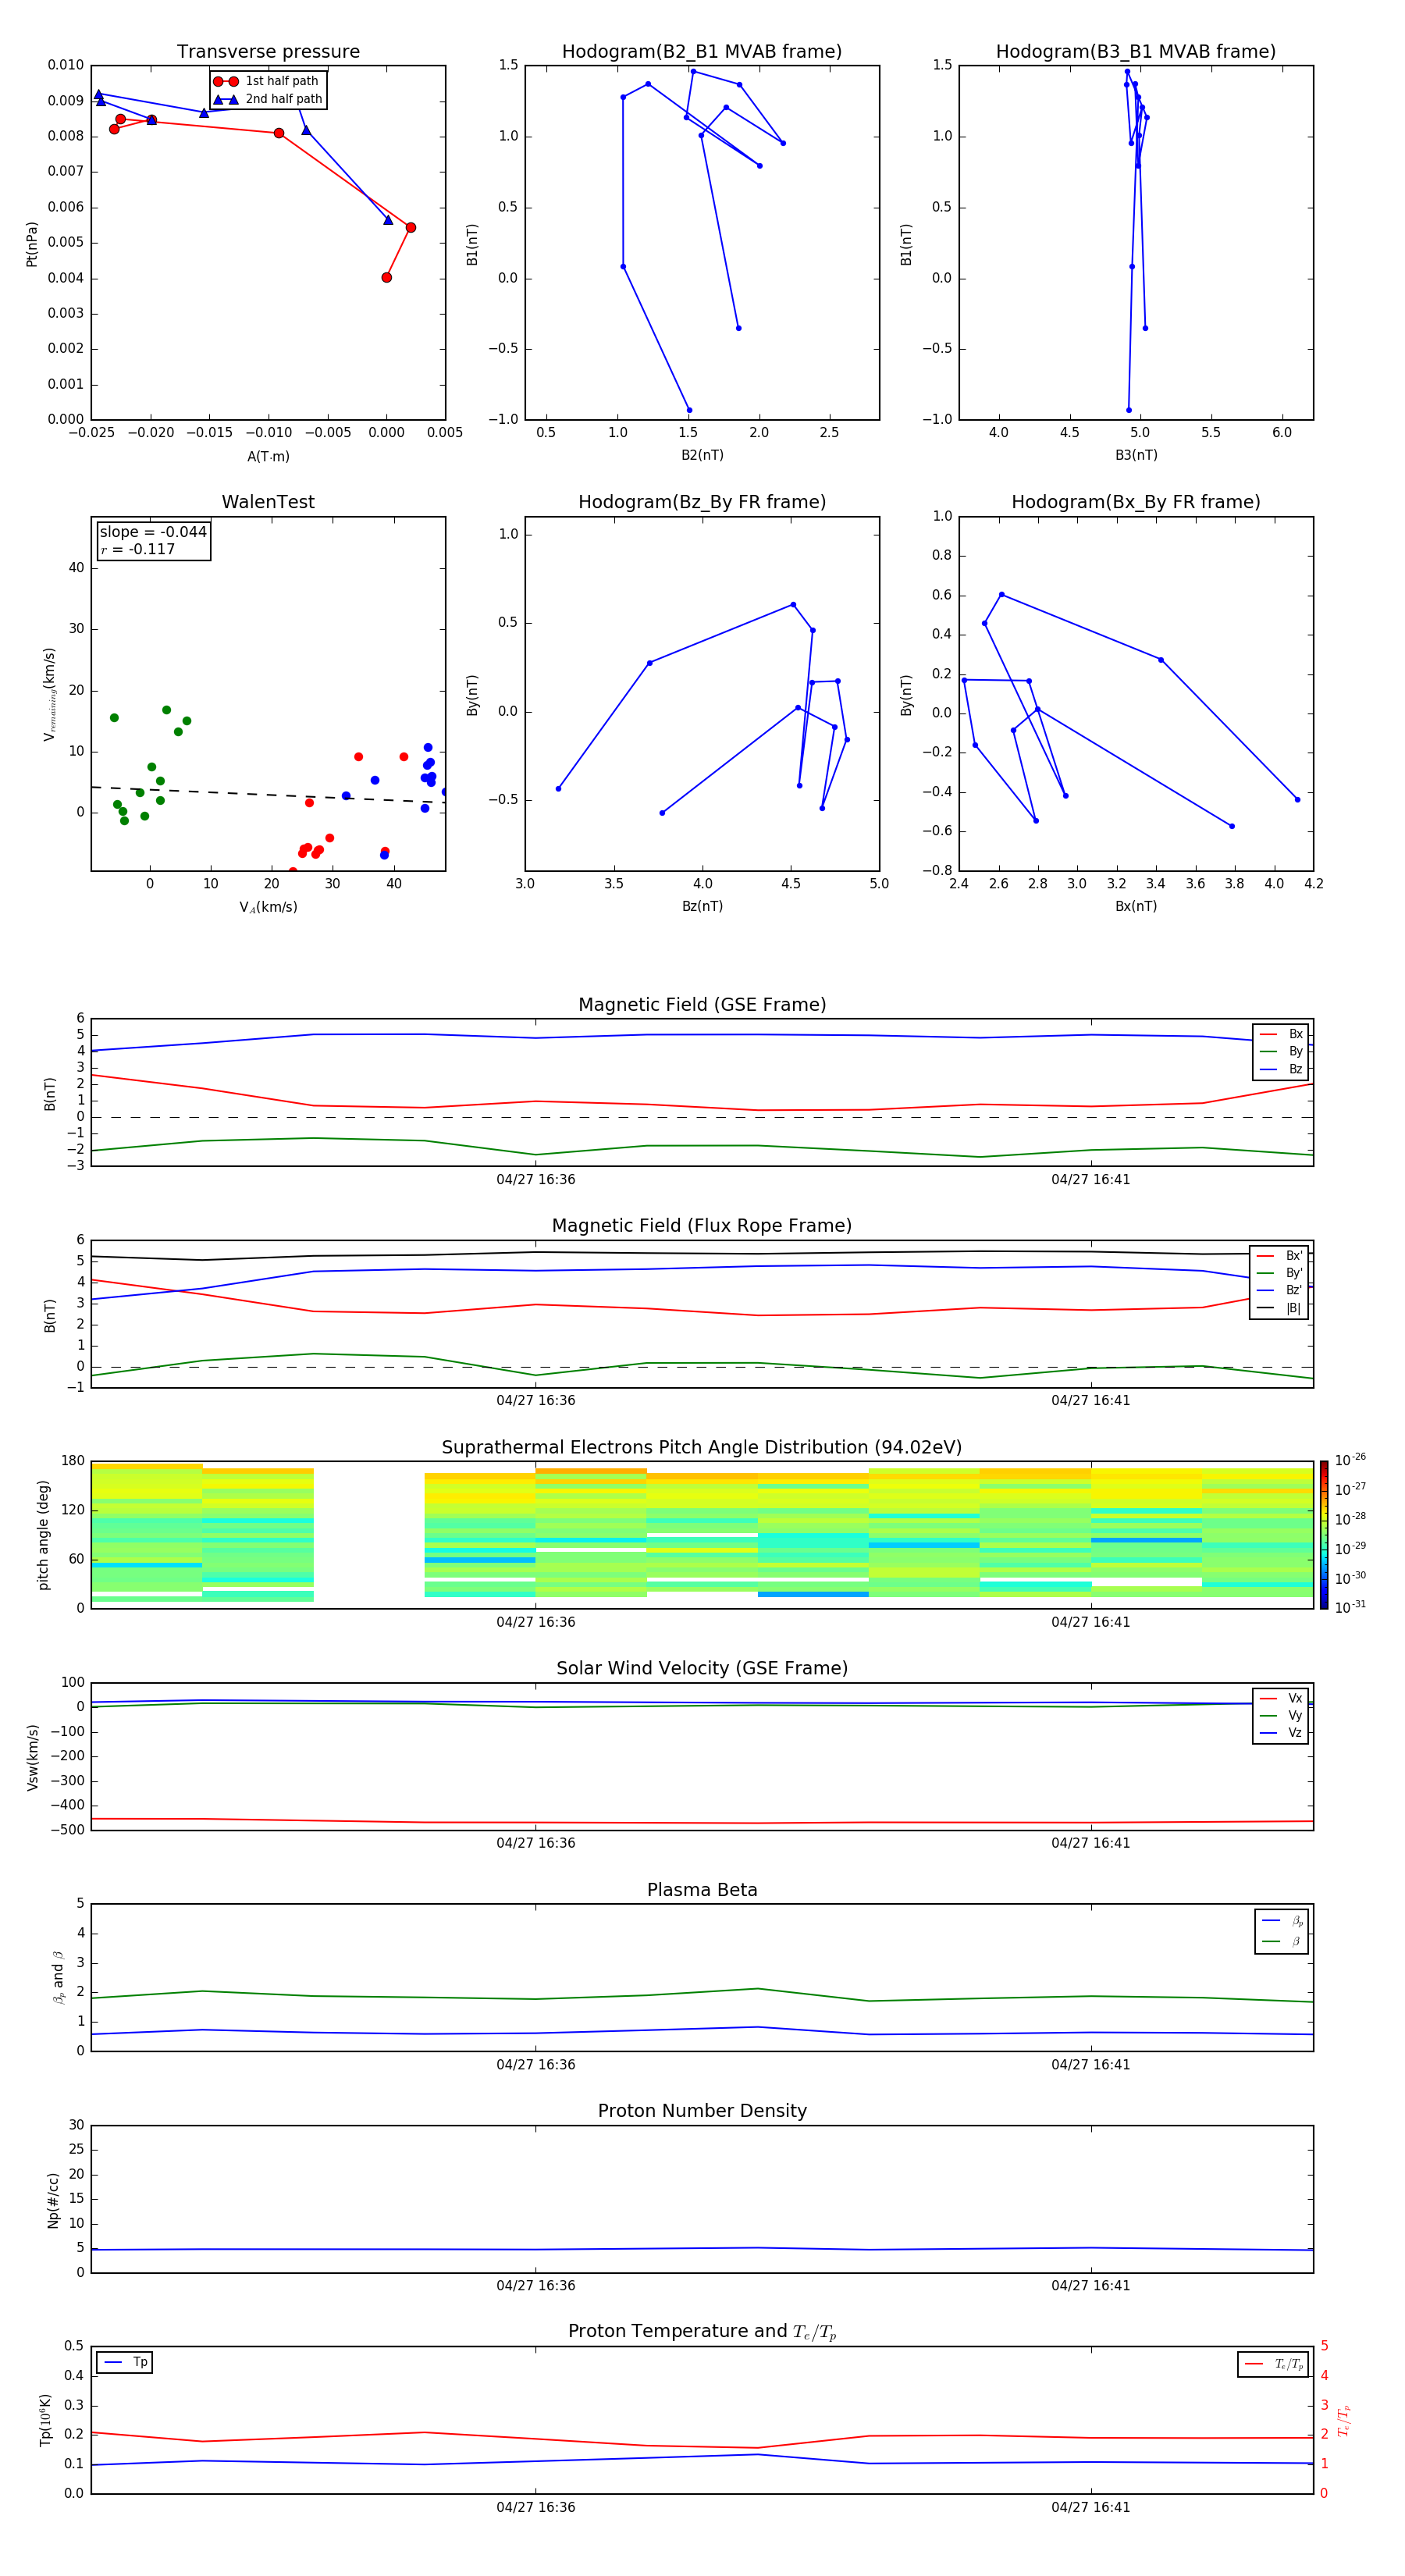The image size is (1405, 2576).
Task: Click the "WalenTest" plot title
Action: click(268, 502)
